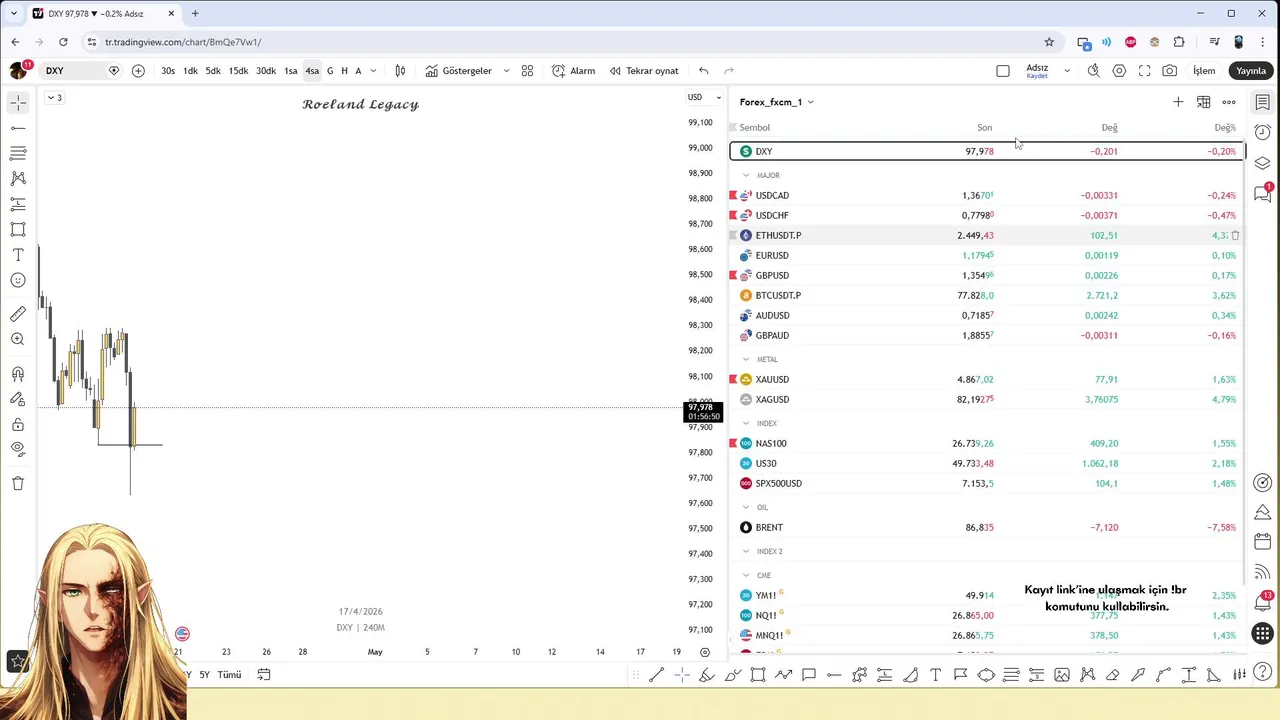The image size is (1280, 720).
Task: Select the text tool in the left sidebar
Action: 18,255
